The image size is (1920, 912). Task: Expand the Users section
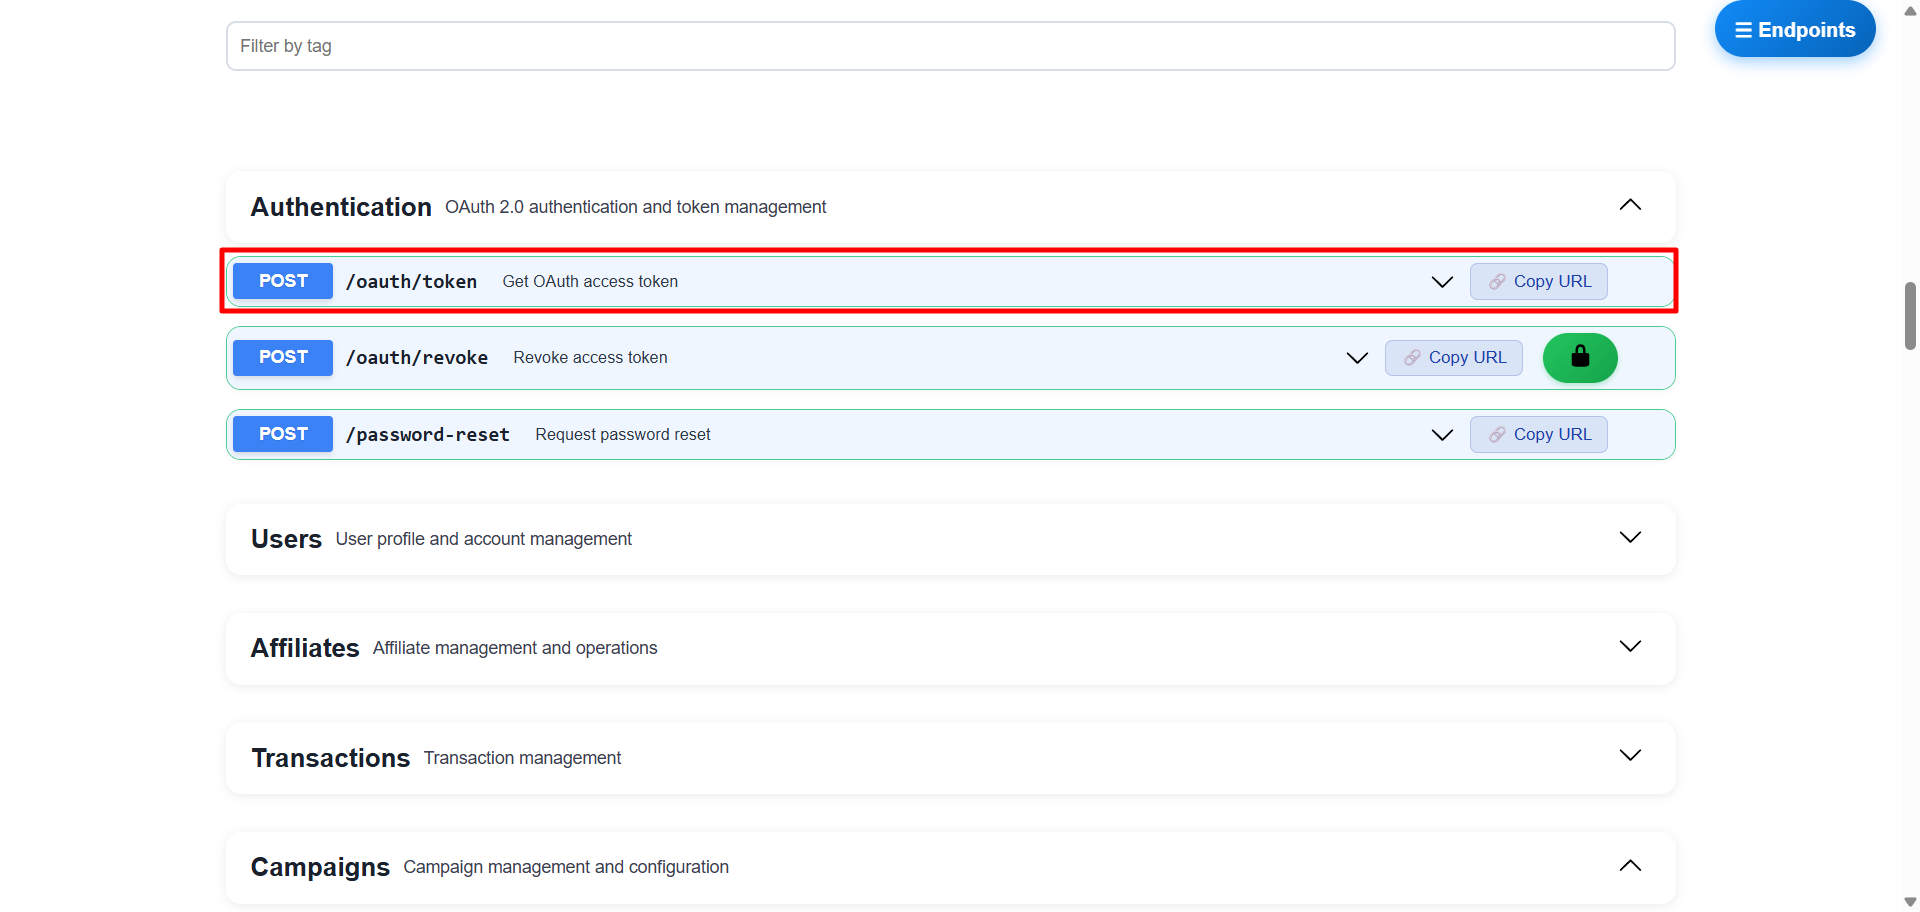[1629, 538]
